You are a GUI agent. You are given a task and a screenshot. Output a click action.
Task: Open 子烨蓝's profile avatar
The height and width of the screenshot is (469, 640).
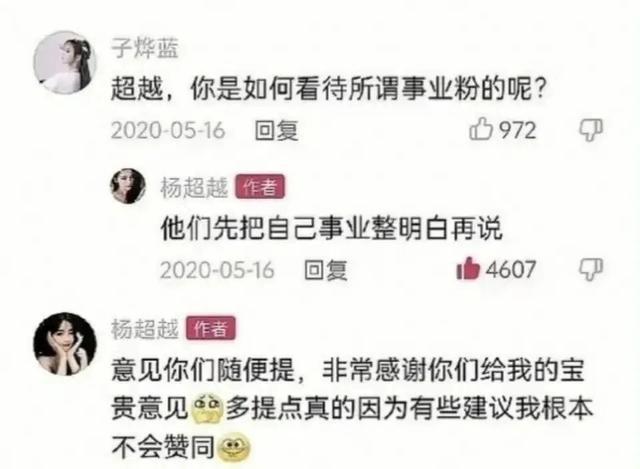[x=64, y=62]
